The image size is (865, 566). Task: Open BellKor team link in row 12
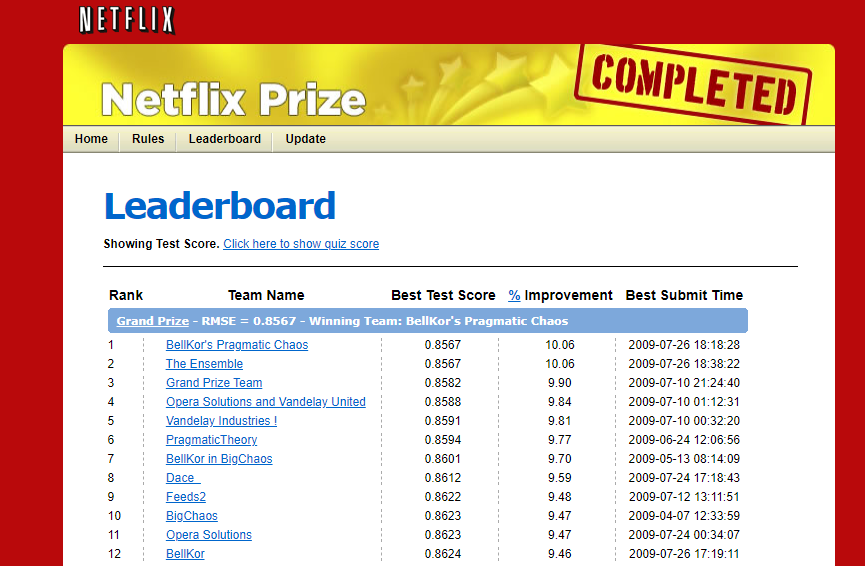[x=185, y=554]
